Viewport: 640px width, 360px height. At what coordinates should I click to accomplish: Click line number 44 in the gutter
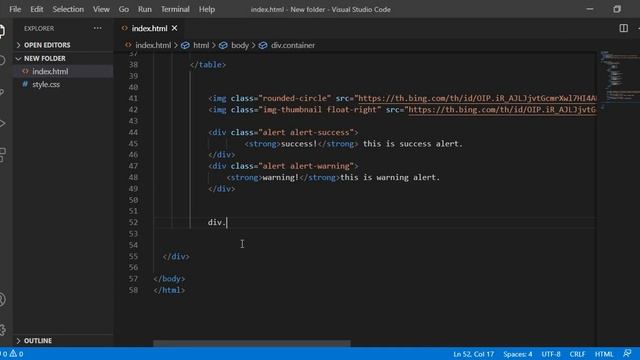133,132
